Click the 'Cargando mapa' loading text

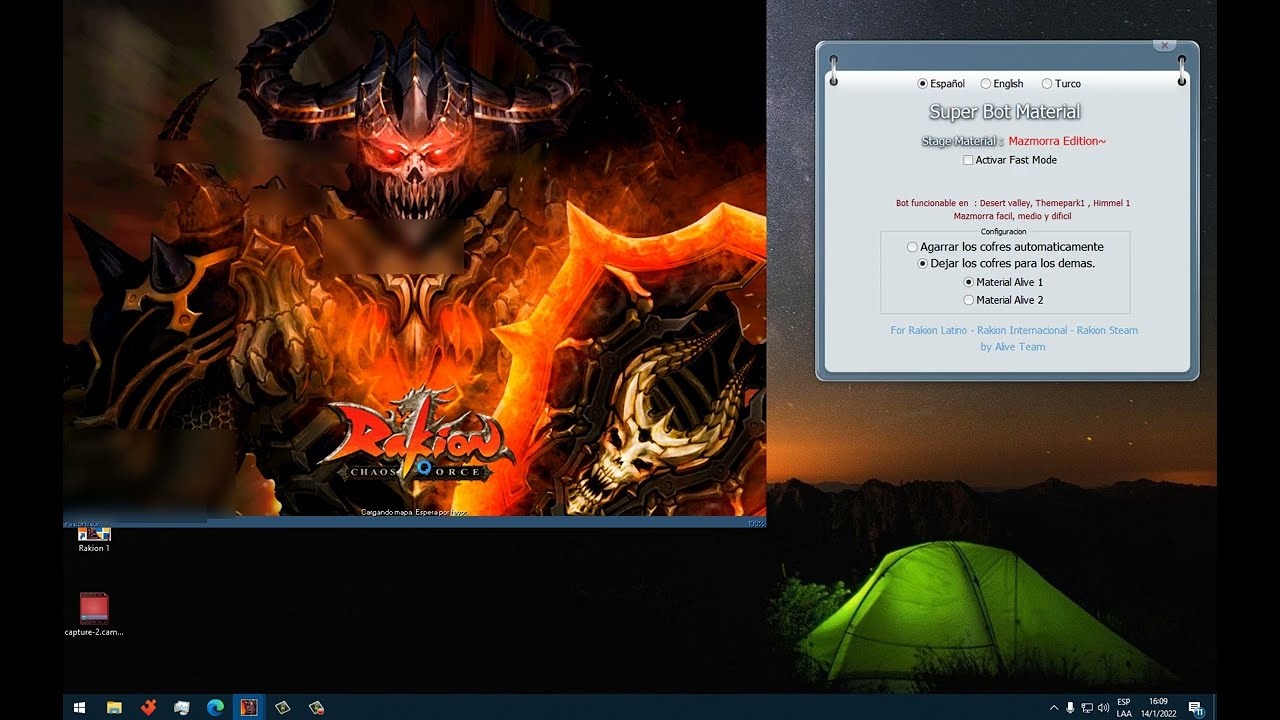(x=414, y=512)
